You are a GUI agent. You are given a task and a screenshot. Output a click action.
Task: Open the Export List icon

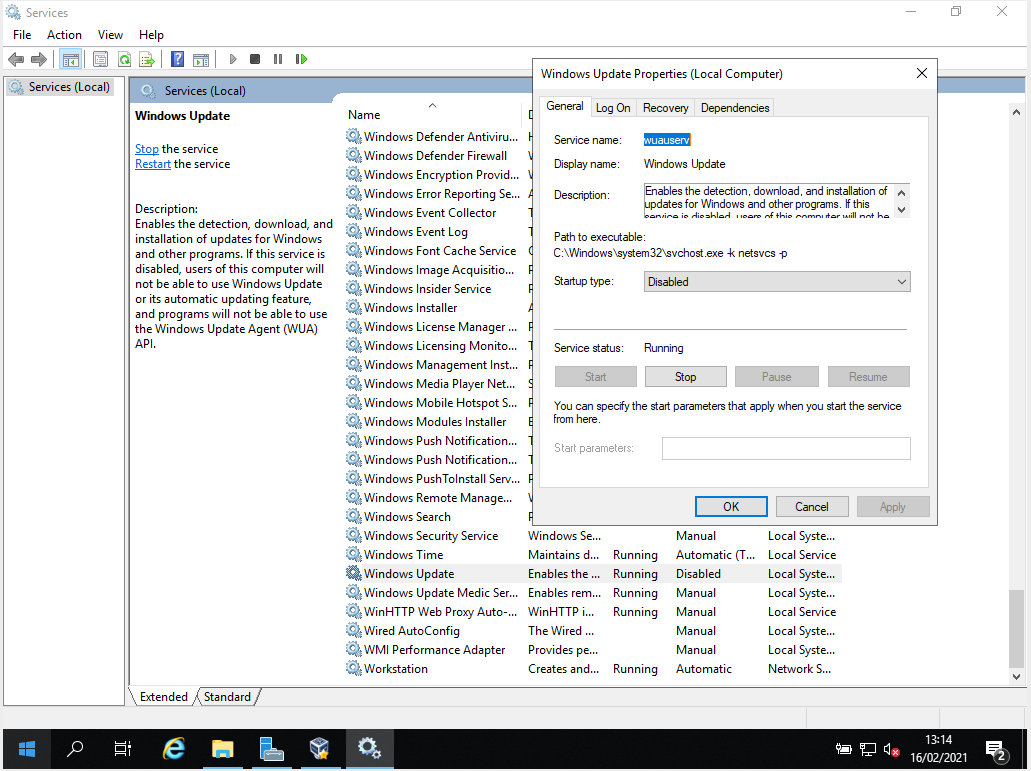(x=147, y=59)
